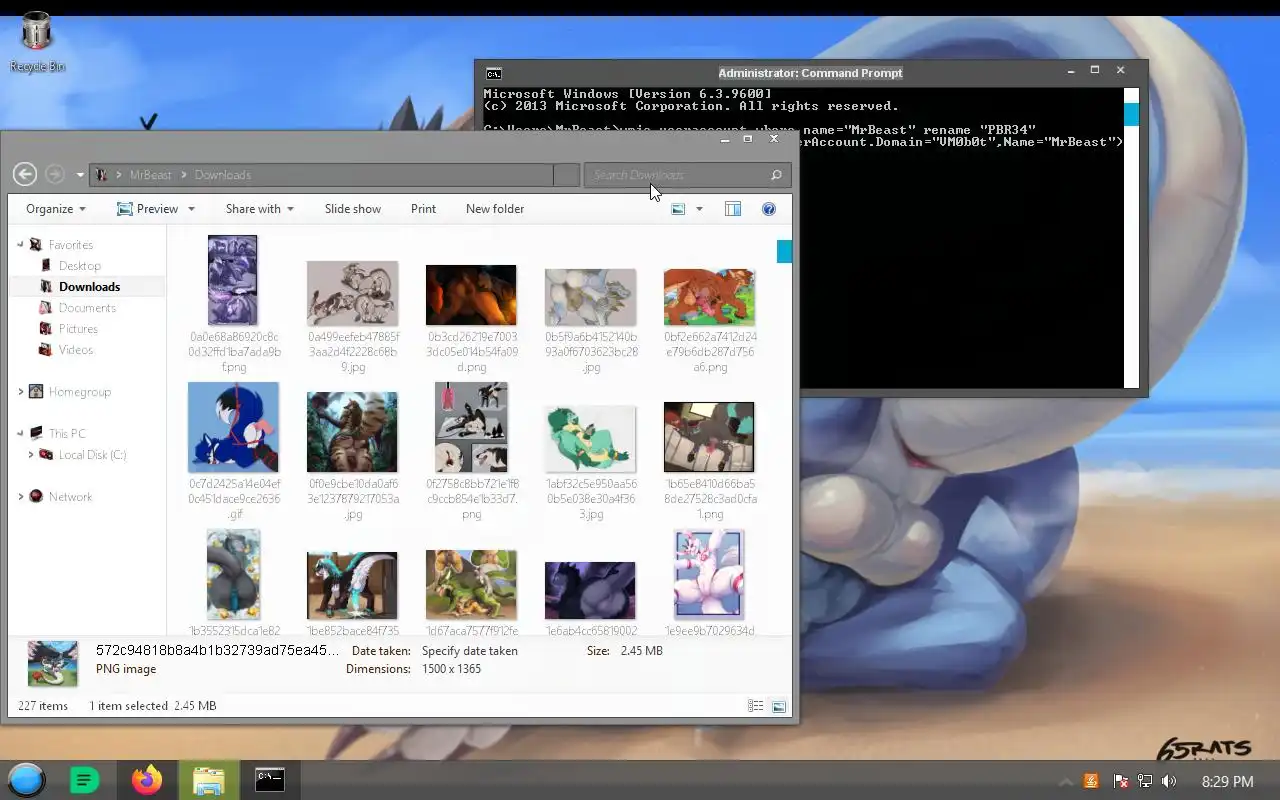The height and width of the screenshot is (800, 1280).
Task: Expand the Homegroup tree node
Action: [20, 392]
